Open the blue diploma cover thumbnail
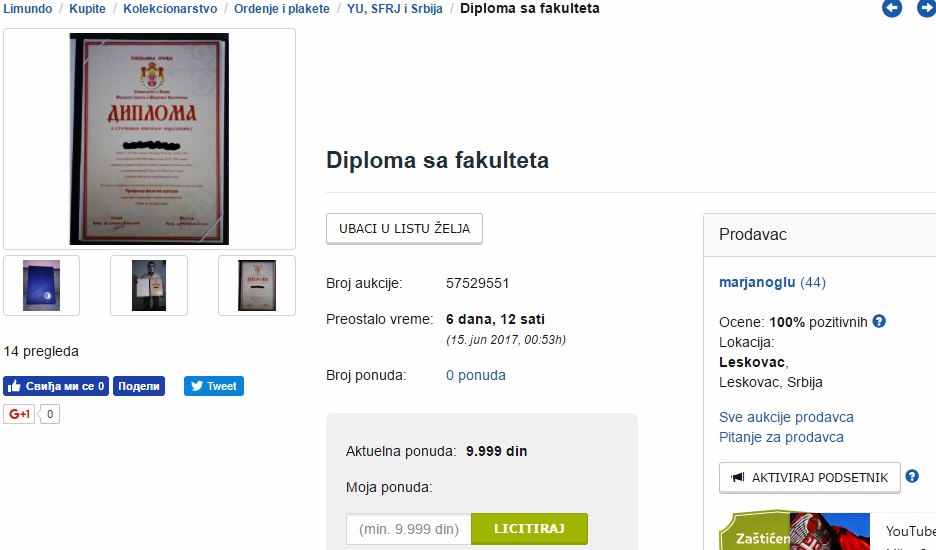Image resolution: width=936 pixels, height=550 pixels. coord(41,285)
